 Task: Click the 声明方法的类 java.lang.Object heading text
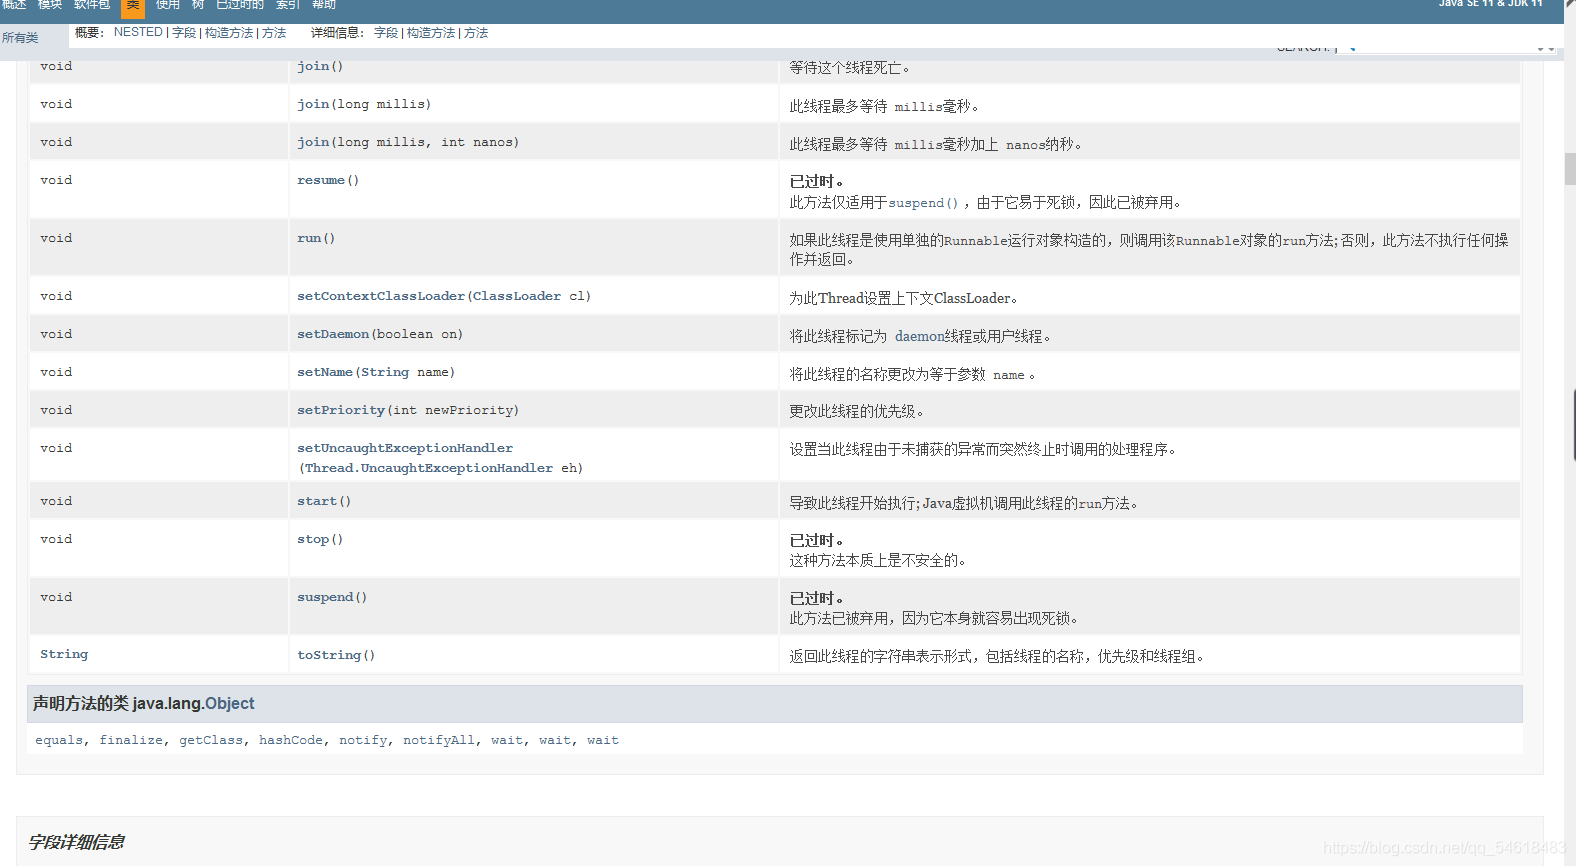click(143, 704)
